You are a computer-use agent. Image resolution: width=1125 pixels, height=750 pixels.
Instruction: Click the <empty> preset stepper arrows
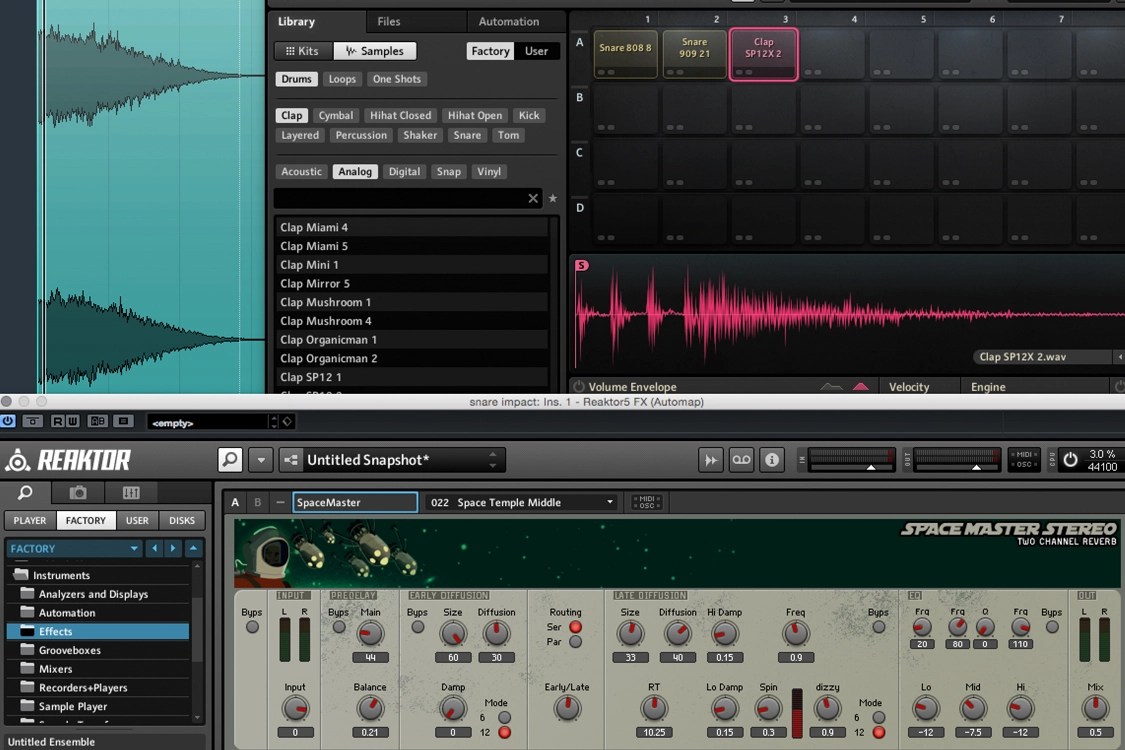[x=273, y=421]
